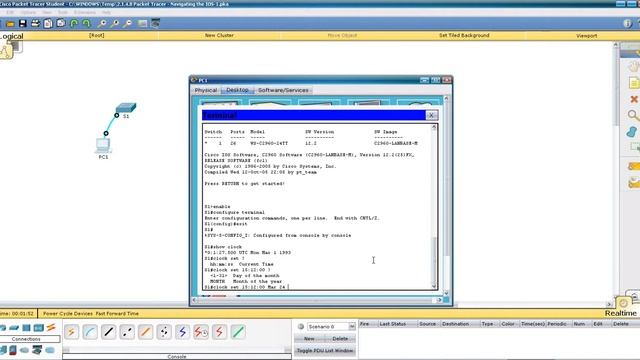Image resolution: width=640 pixels, height=360 pixels.
Task: Click the New scenario button
Action: (x=309, y=339)
